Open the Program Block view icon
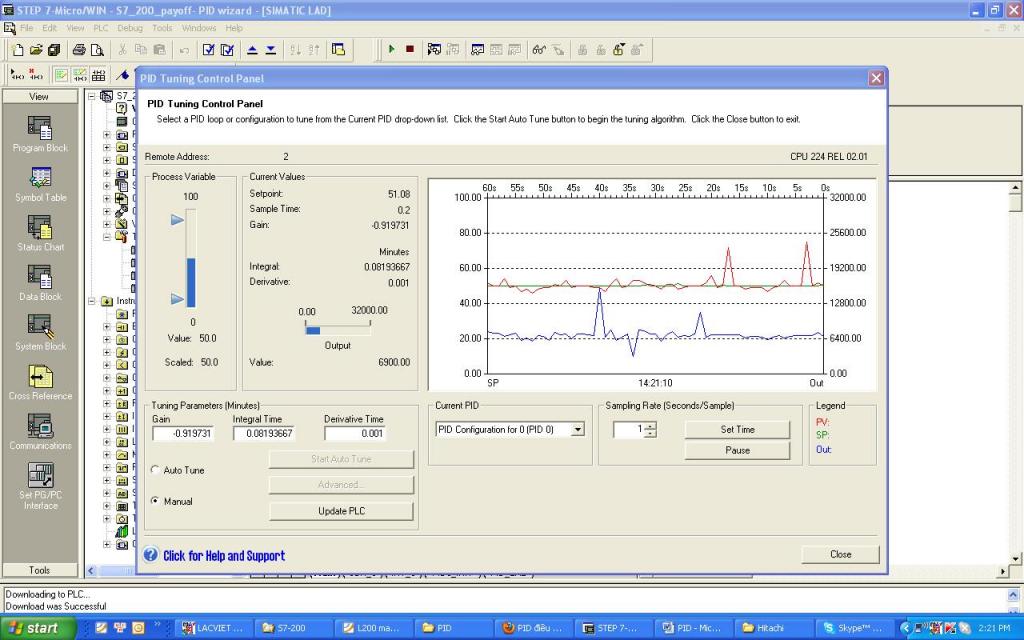 pos(40,128)
